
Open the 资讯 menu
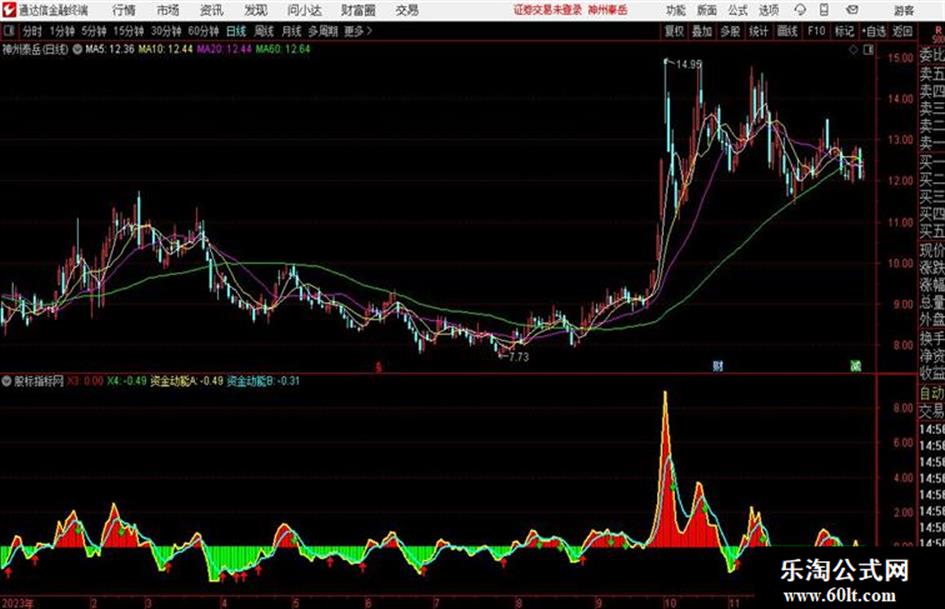pyautogui.click(x=212, y=10)
